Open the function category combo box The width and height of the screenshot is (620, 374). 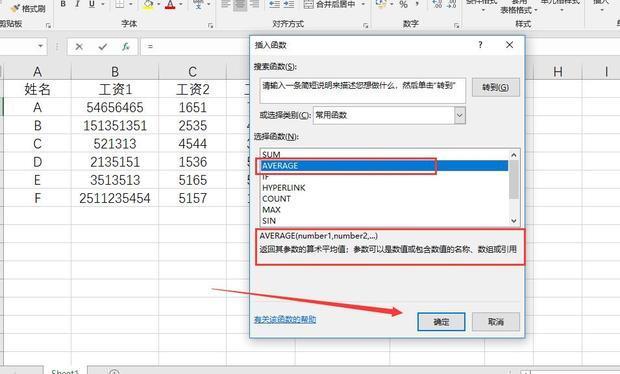(x=389, y=115)
